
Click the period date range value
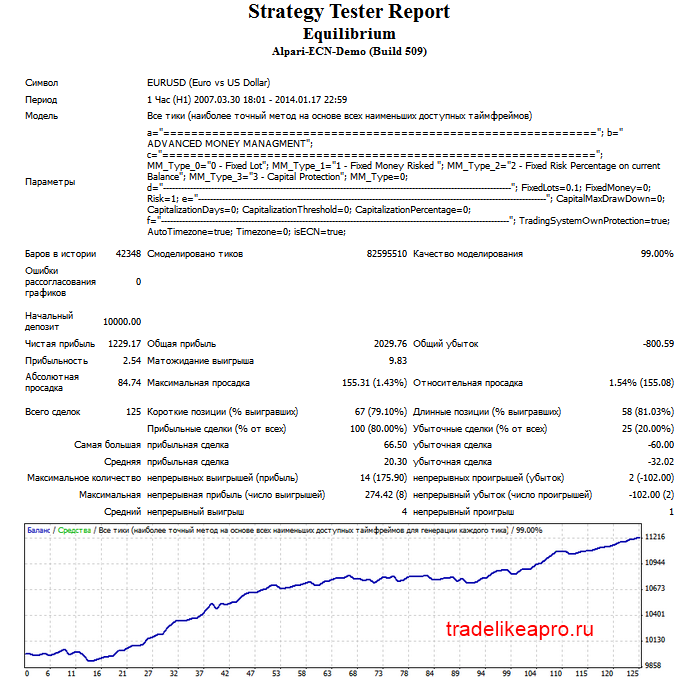pyautogui.click(x=247, y=100)
